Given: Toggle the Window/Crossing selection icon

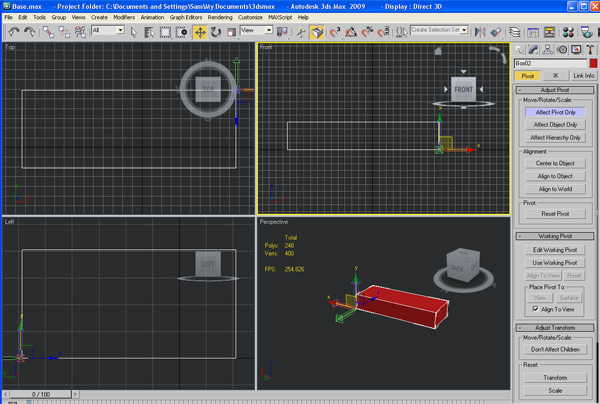Looking at the screenshot, I should [181, 32].
